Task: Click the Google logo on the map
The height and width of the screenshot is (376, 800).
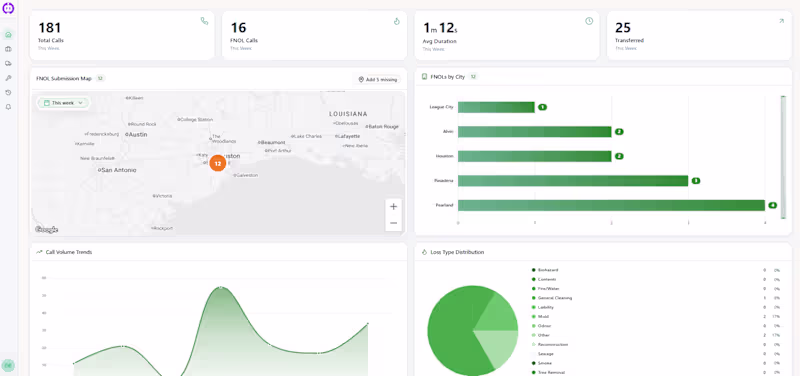Action: pos(46,230)
